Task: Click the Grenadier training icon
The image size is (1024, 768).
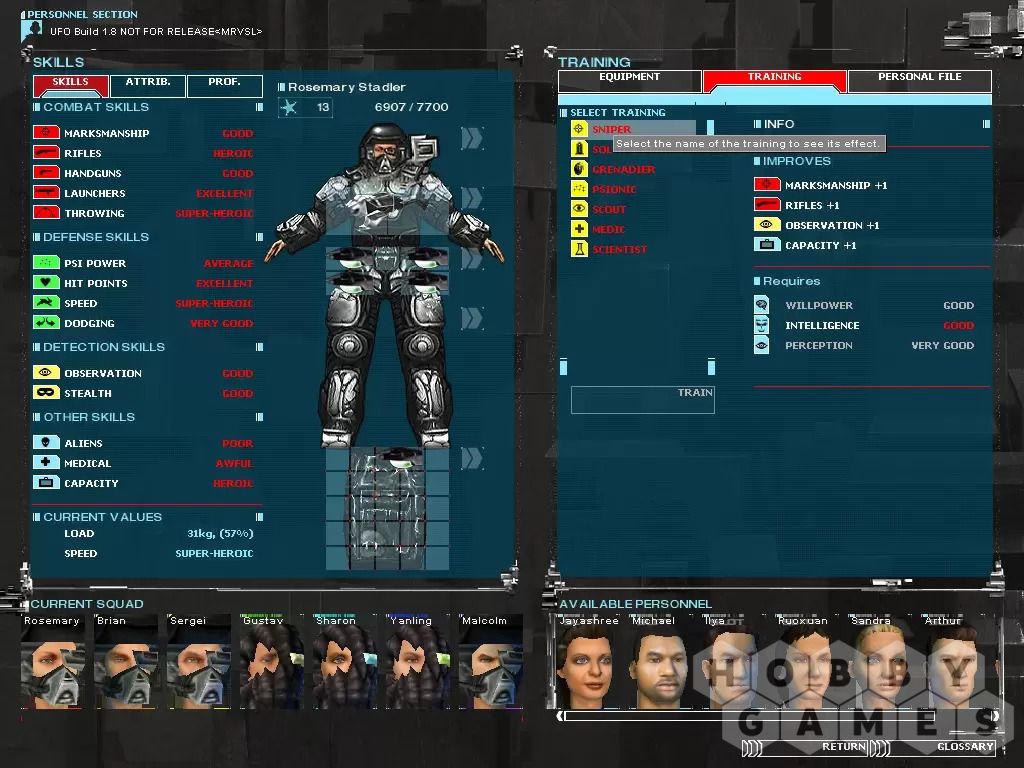Action: point(579,168)
